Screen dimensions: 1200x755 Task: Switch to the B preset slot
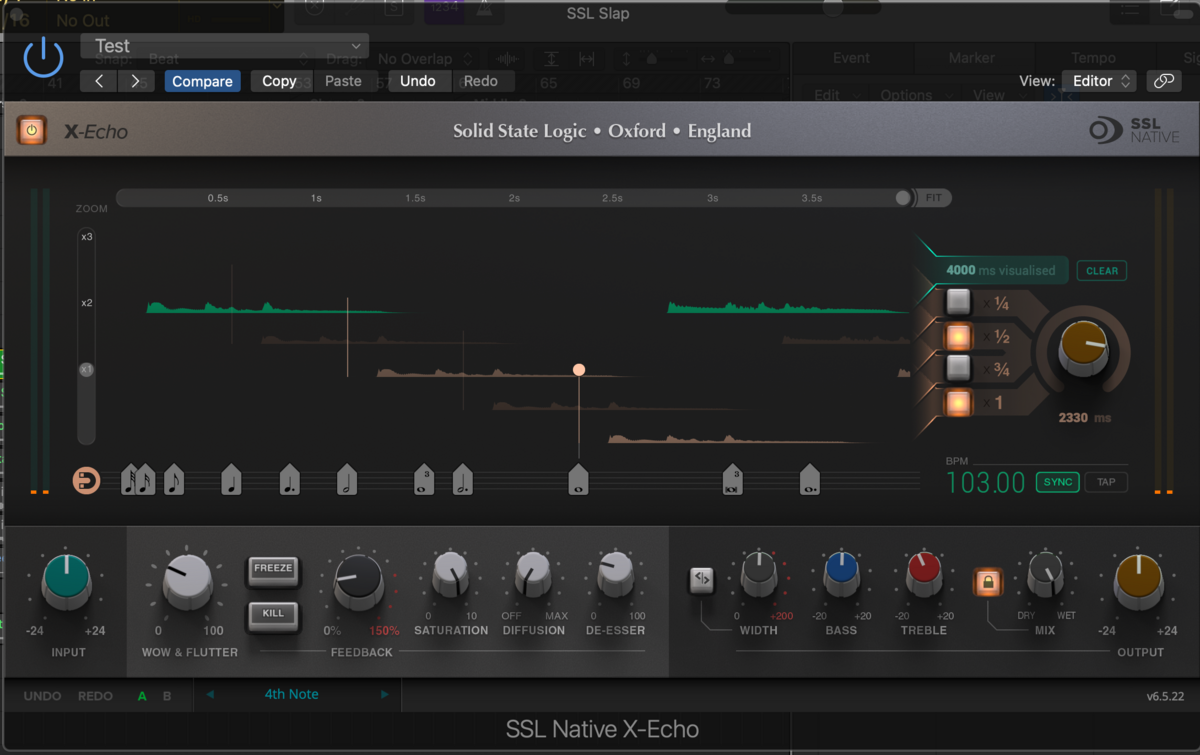(x=167, y=696)
